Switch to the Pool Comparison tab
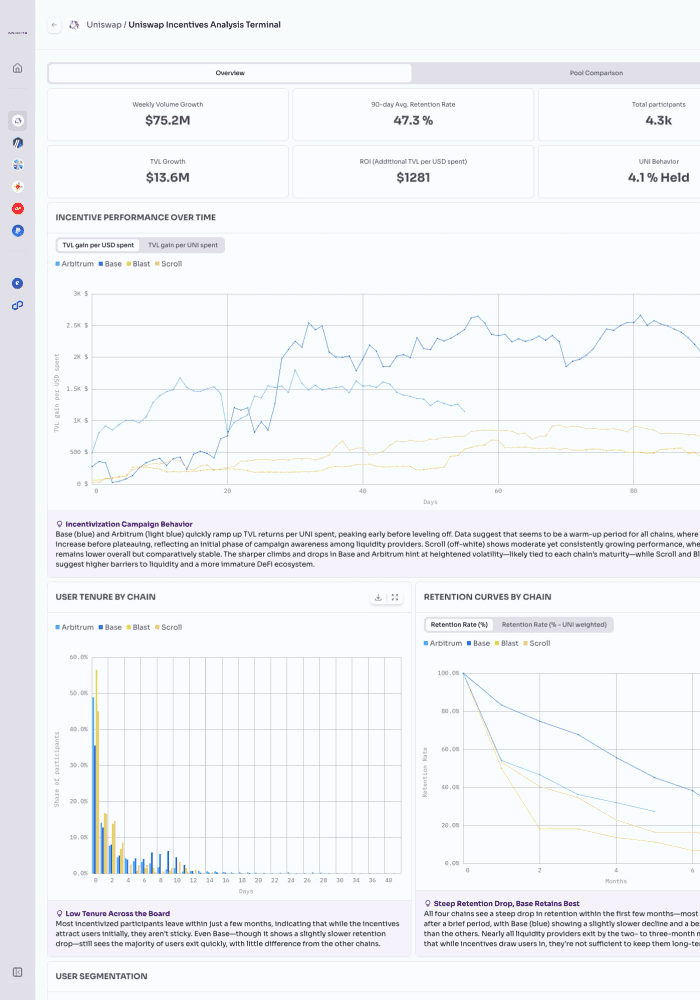 point(596,73)
